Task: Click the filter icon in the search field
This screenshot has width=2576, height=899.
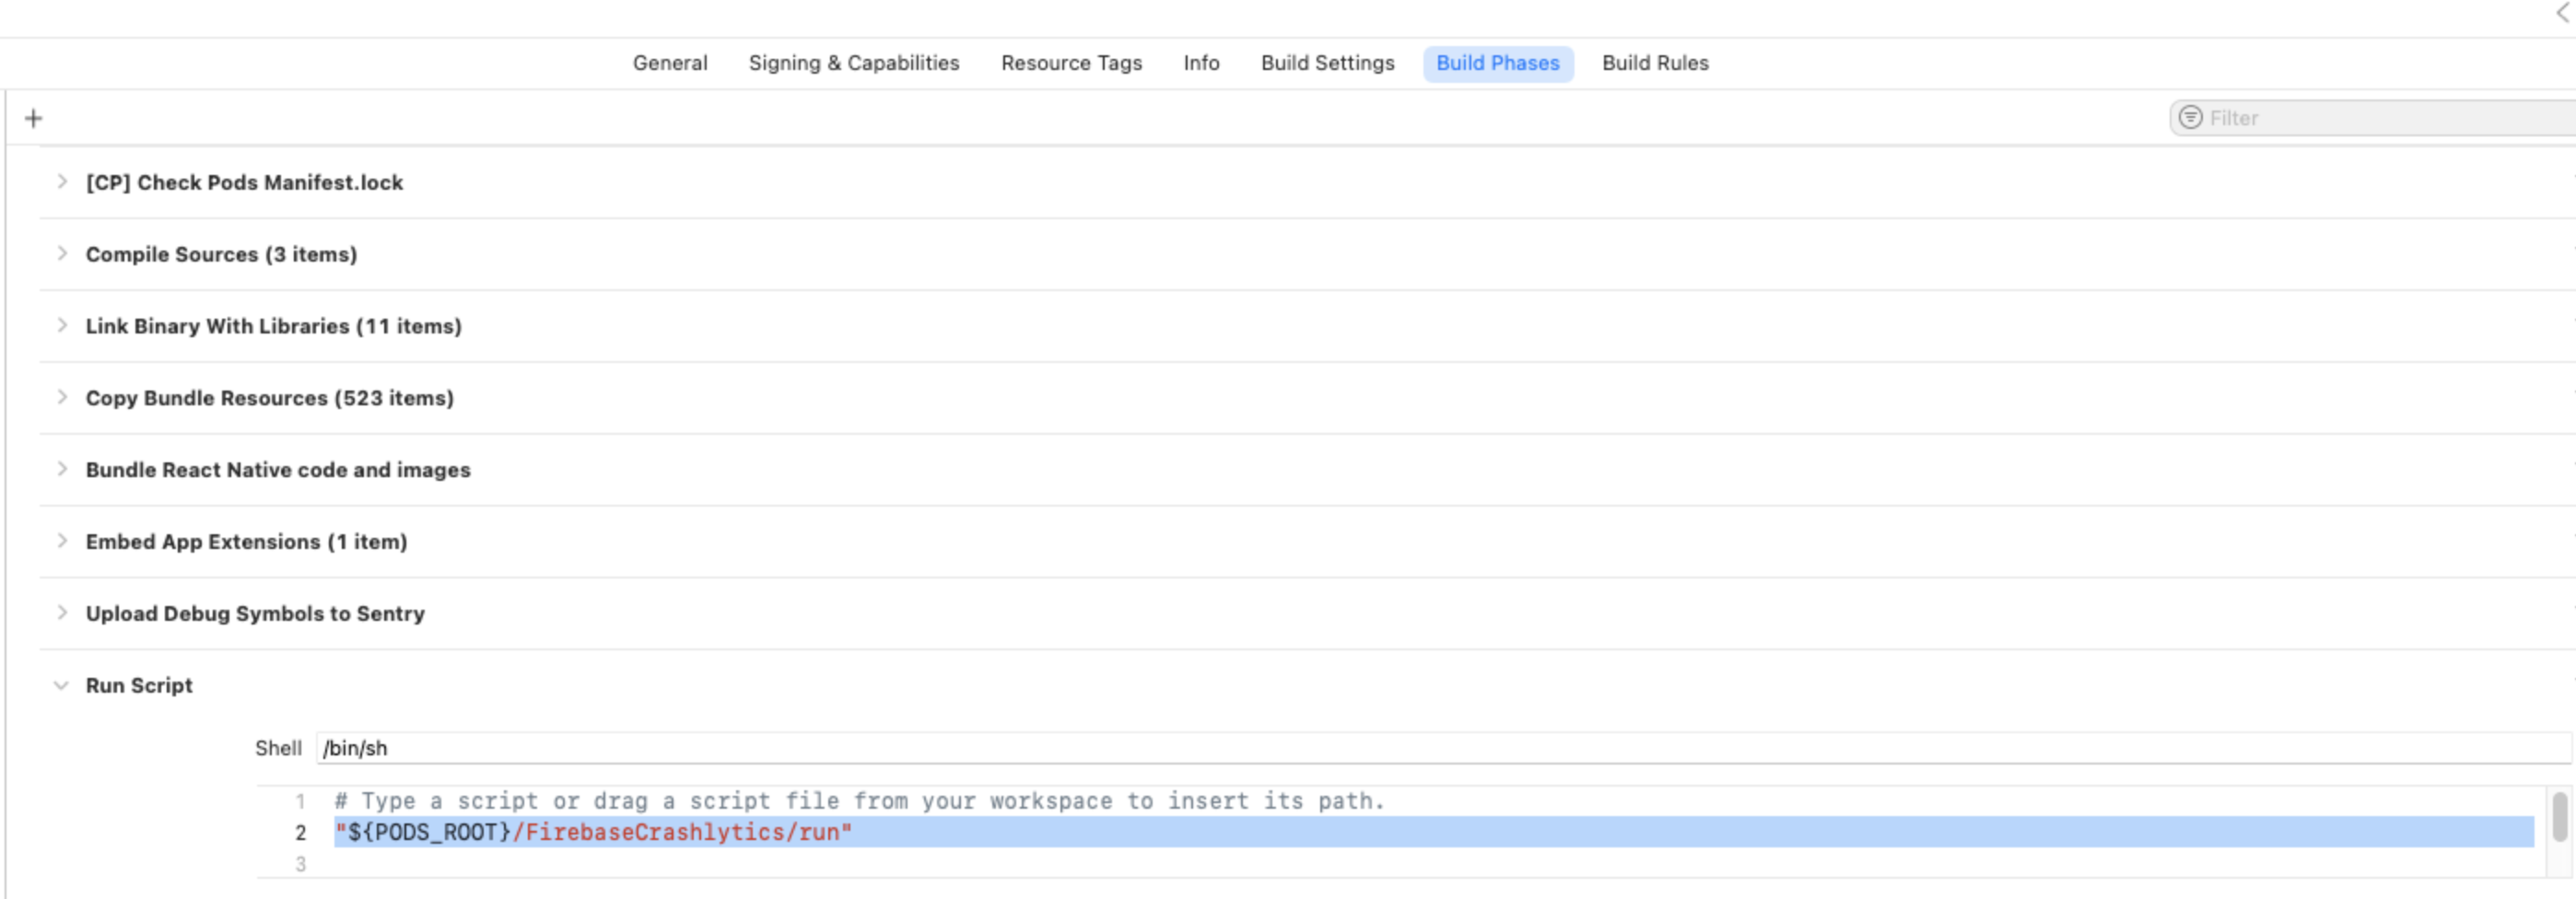Action: click(2190, 117)
